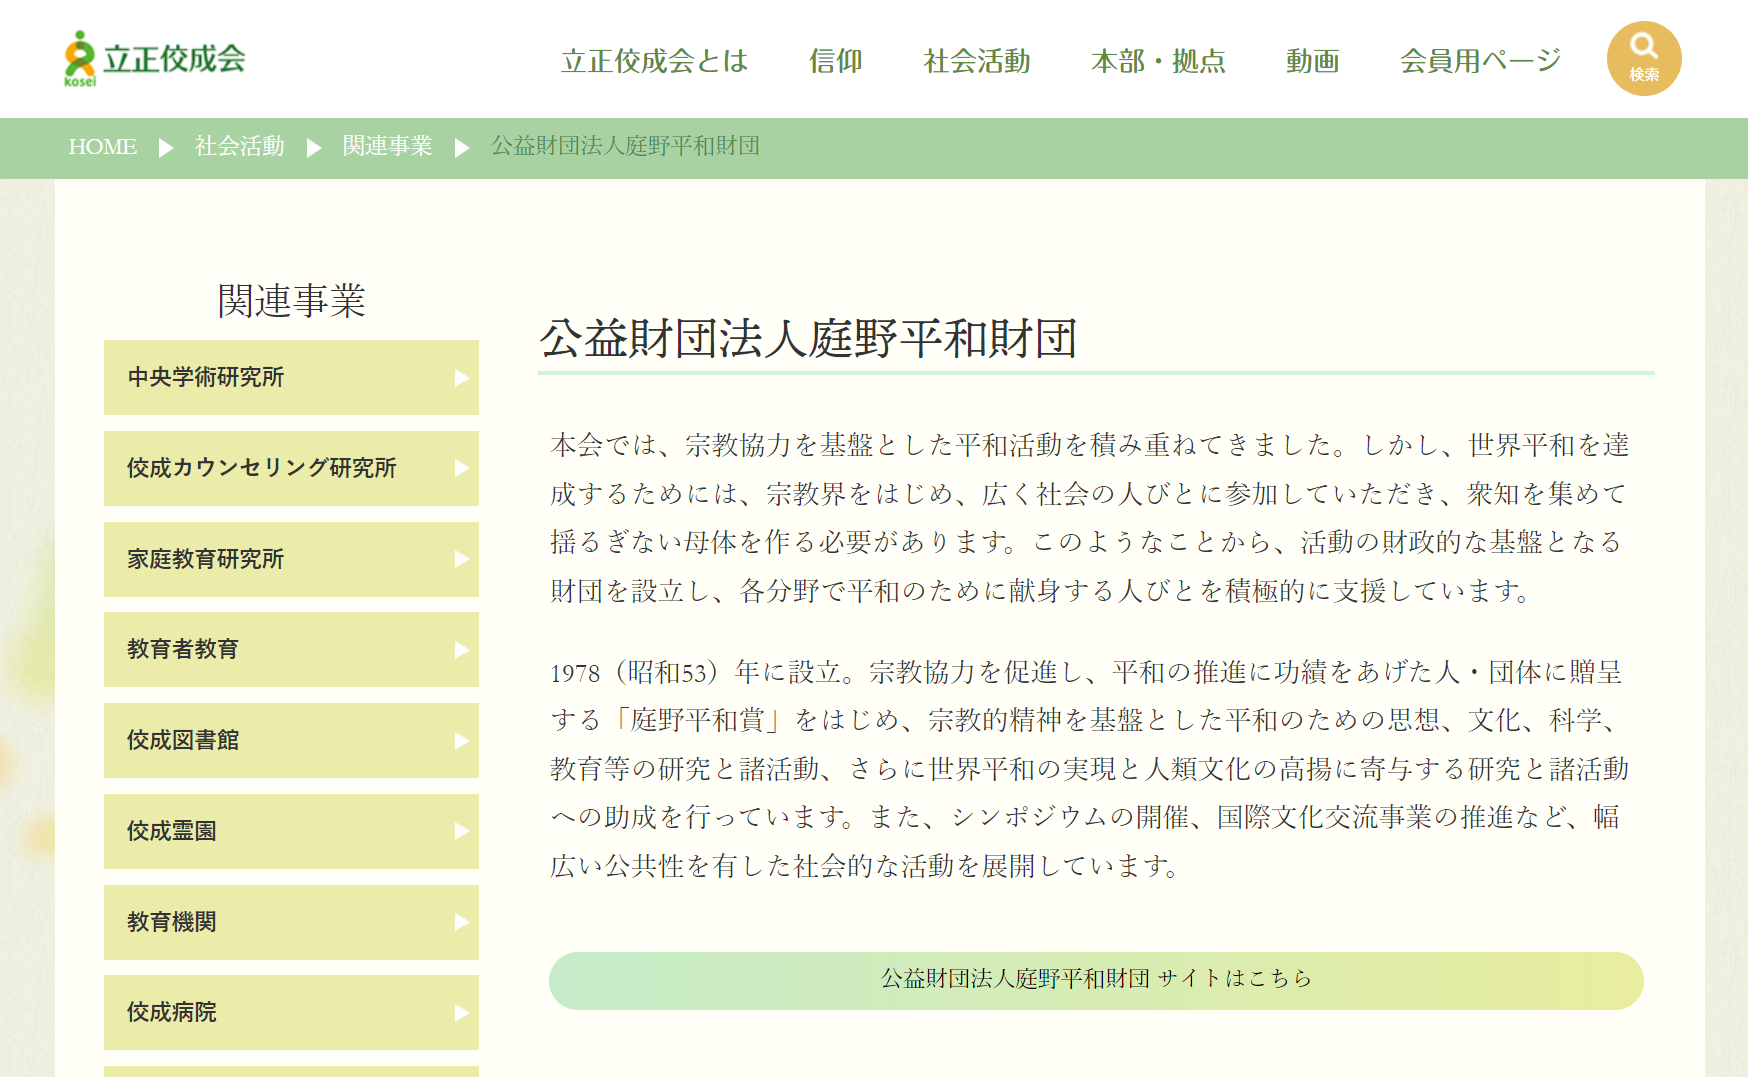1748x1077 pixels.
Task: Open 佼成カウンセリング研究所 sidebar item
Action: [x=291, y=468]
